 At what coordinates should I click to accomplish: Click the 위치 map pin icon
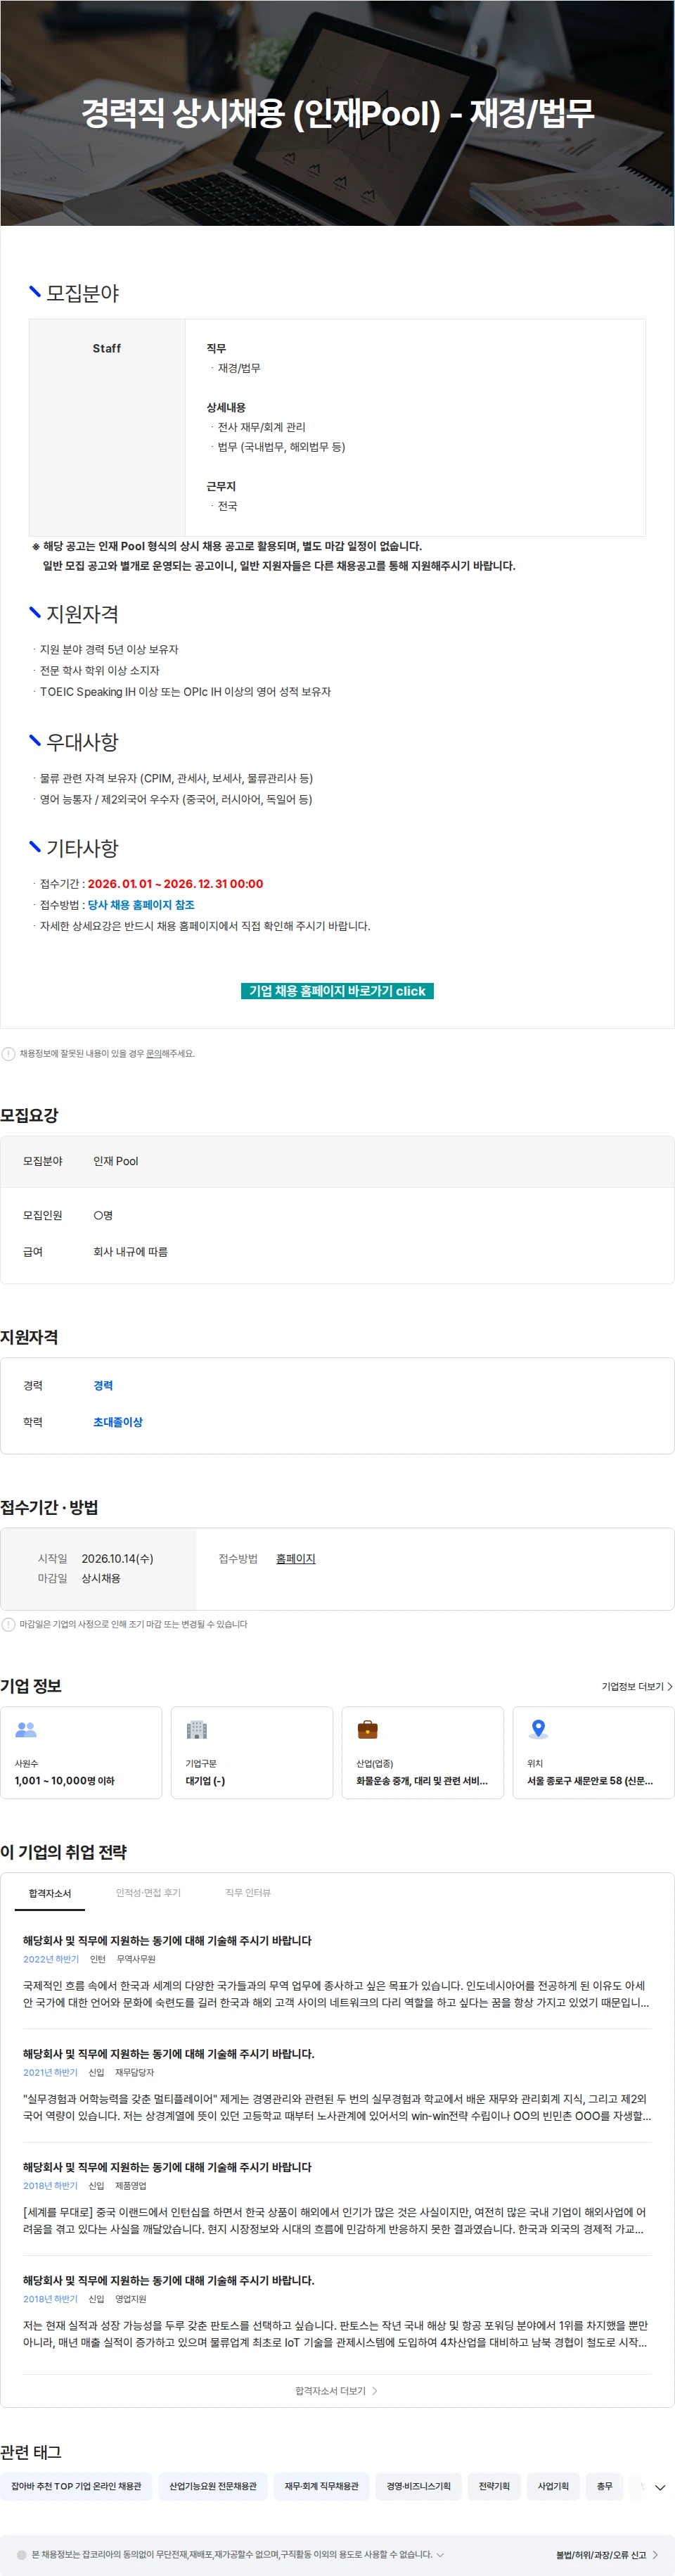(x=538, y=1729)
